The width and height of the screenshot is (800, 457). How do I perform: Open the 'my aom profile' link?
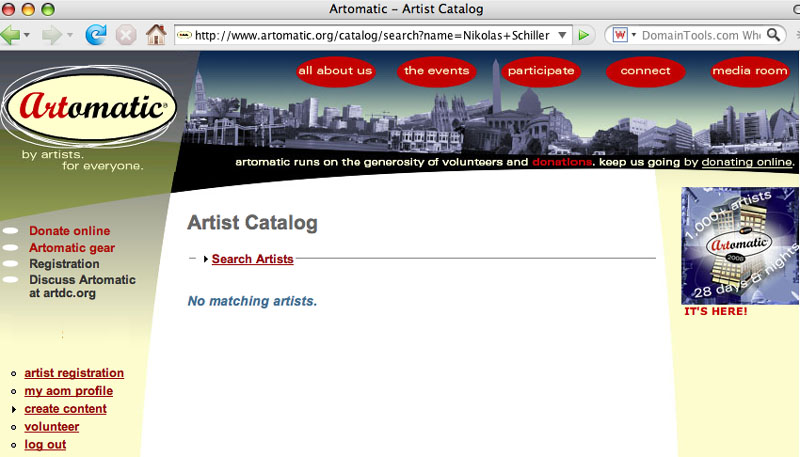pos(68,391)
